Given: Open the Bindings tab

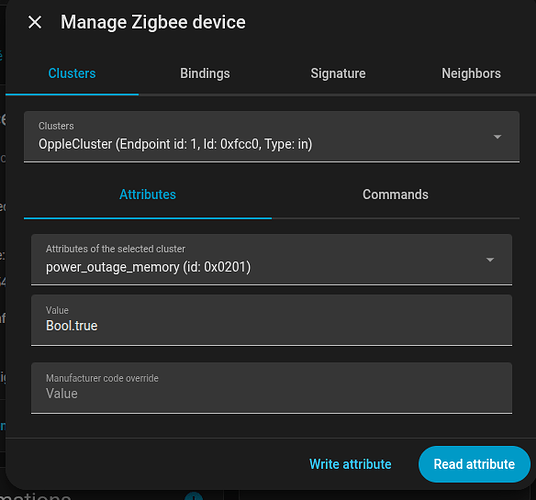Looking at the screenshot, I should (205, 73).
